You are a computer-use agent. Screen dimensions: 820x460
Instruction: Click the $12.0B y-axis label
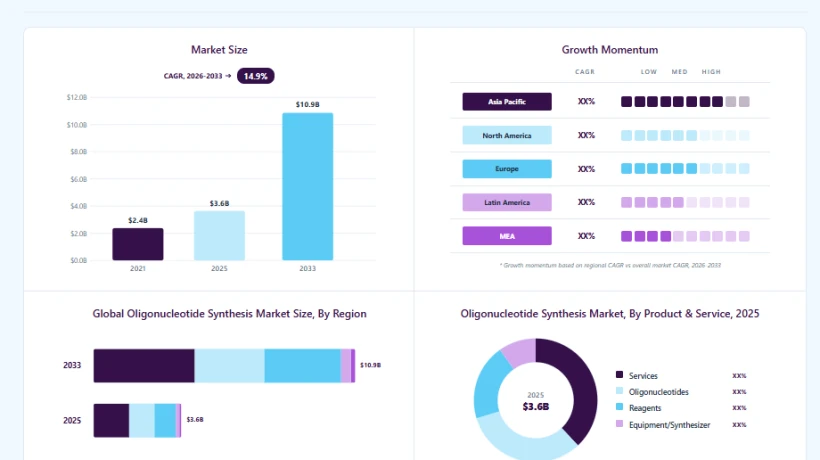tap(77, 97)
